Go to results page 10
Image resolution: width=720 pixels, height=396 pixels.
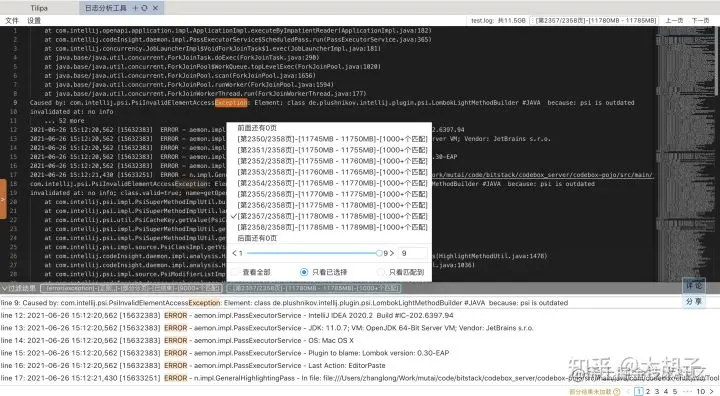701,391
